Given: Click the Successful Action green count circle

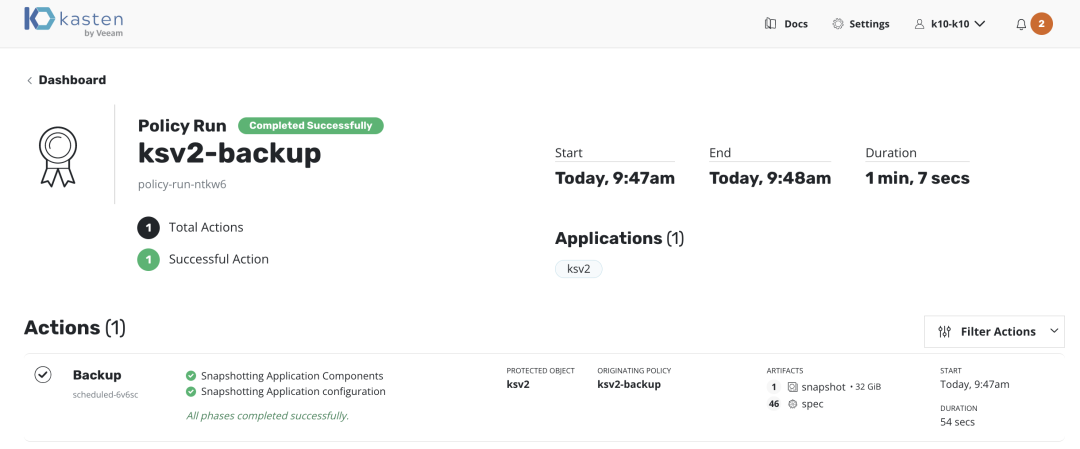Looking at the screenshot, I should 148,260.
